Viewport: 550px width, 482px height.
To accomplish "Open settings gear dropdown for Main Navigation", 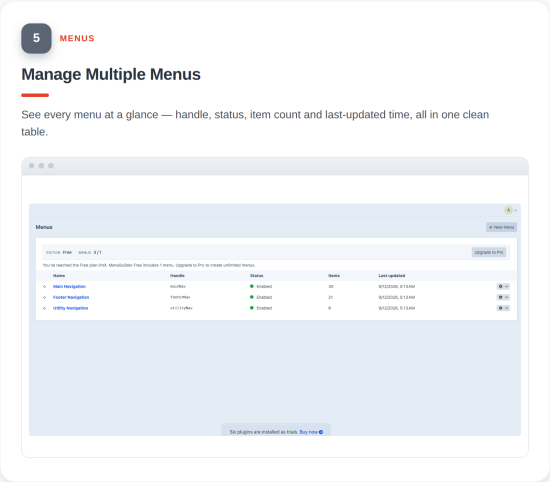I will 503,287.
